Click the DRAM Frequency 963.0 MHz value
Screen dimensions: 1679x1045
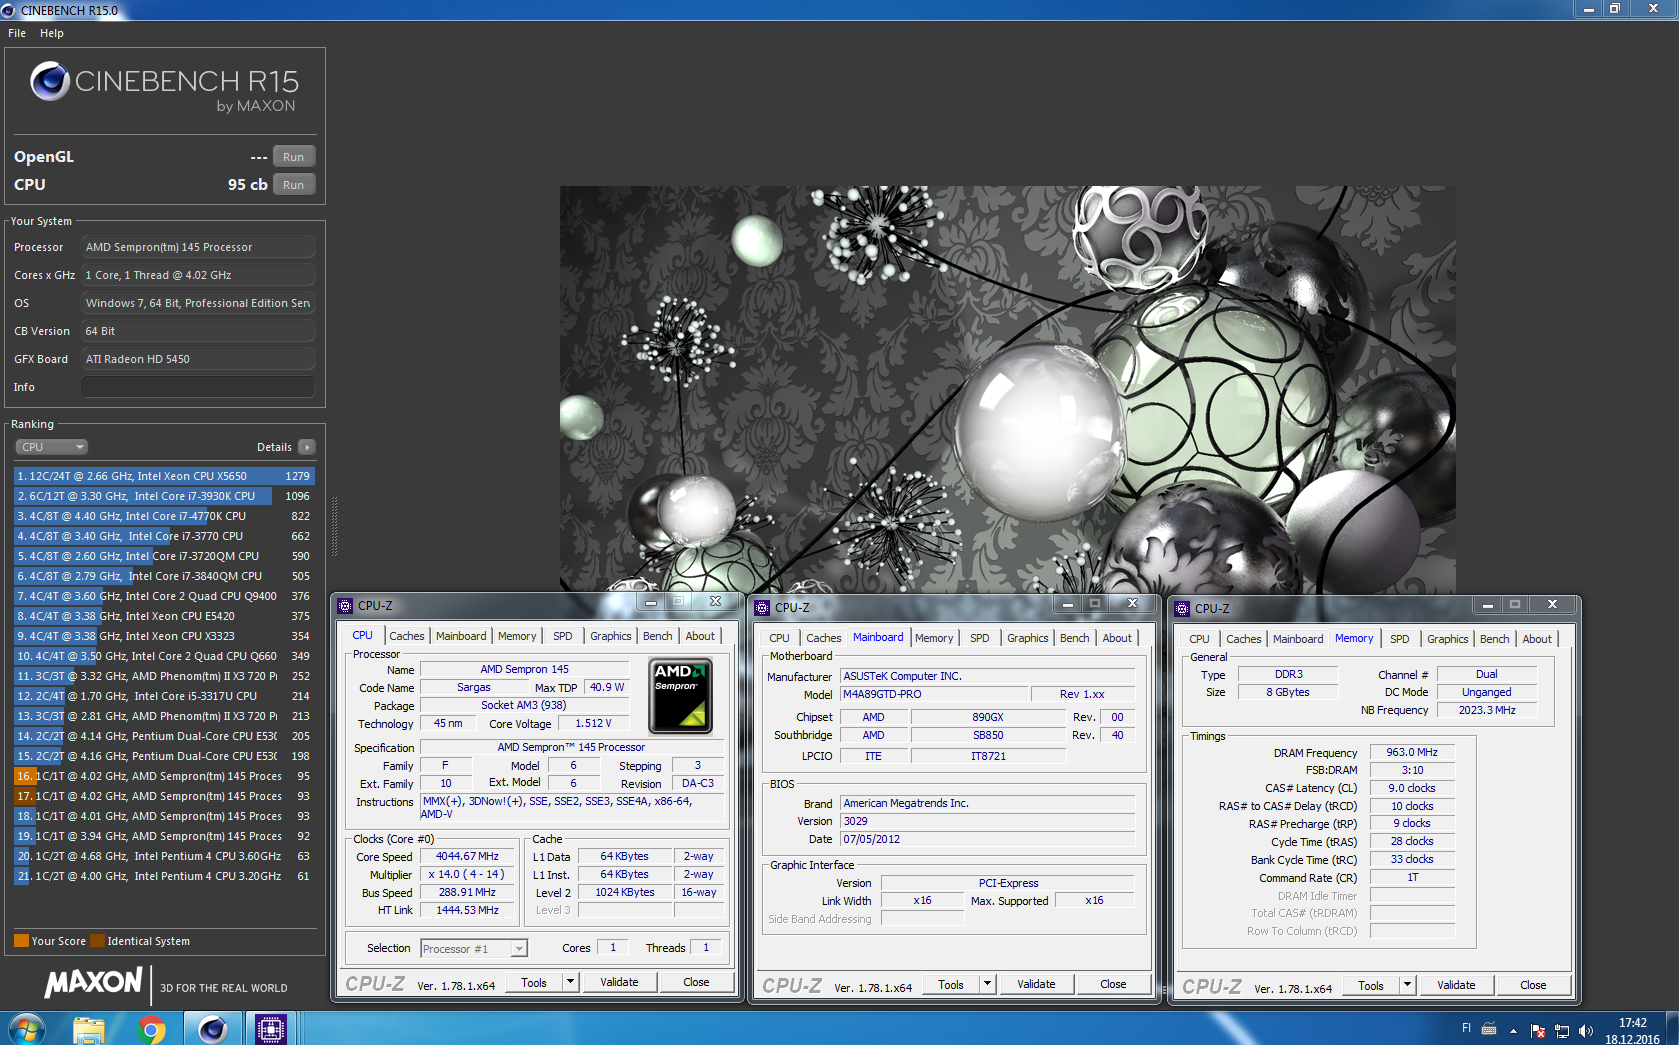1412,752
